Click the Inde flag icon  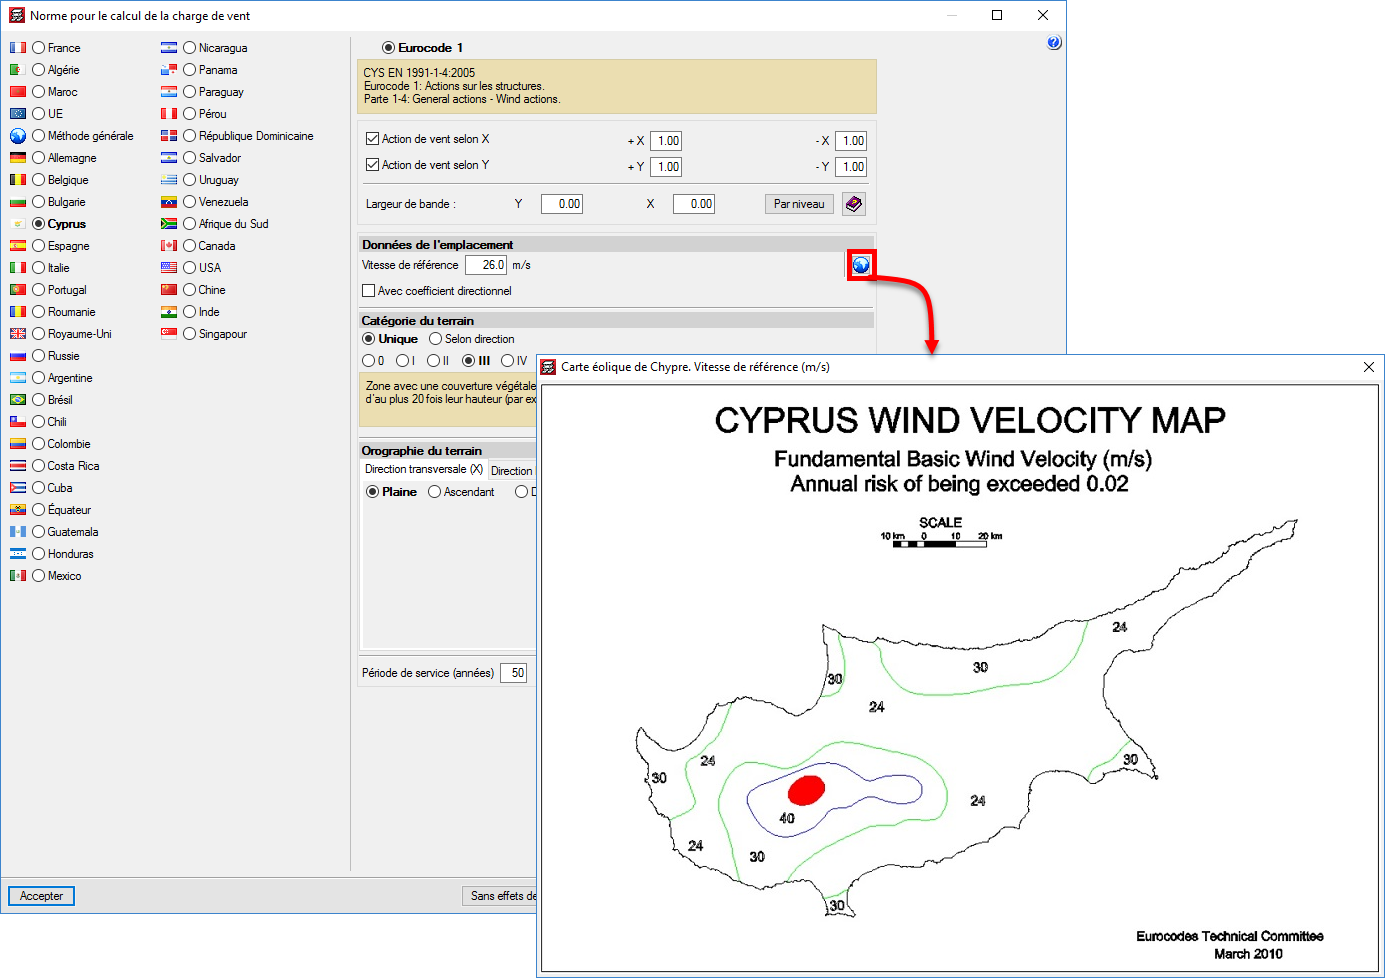pyautogui.click(x=169, y=312)
